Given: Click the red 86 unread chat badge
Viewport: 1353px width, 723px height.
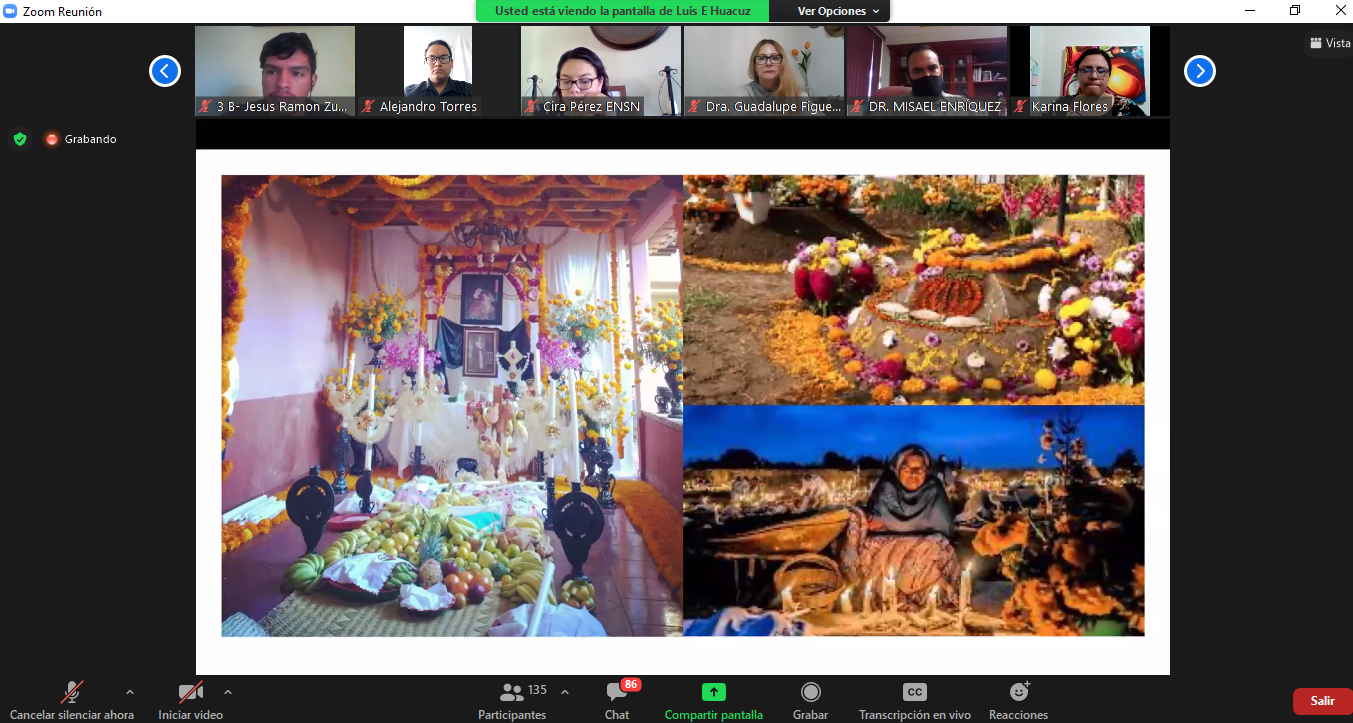Looking at the screenshot, I should pyautogui.click(x=631, y=684).
